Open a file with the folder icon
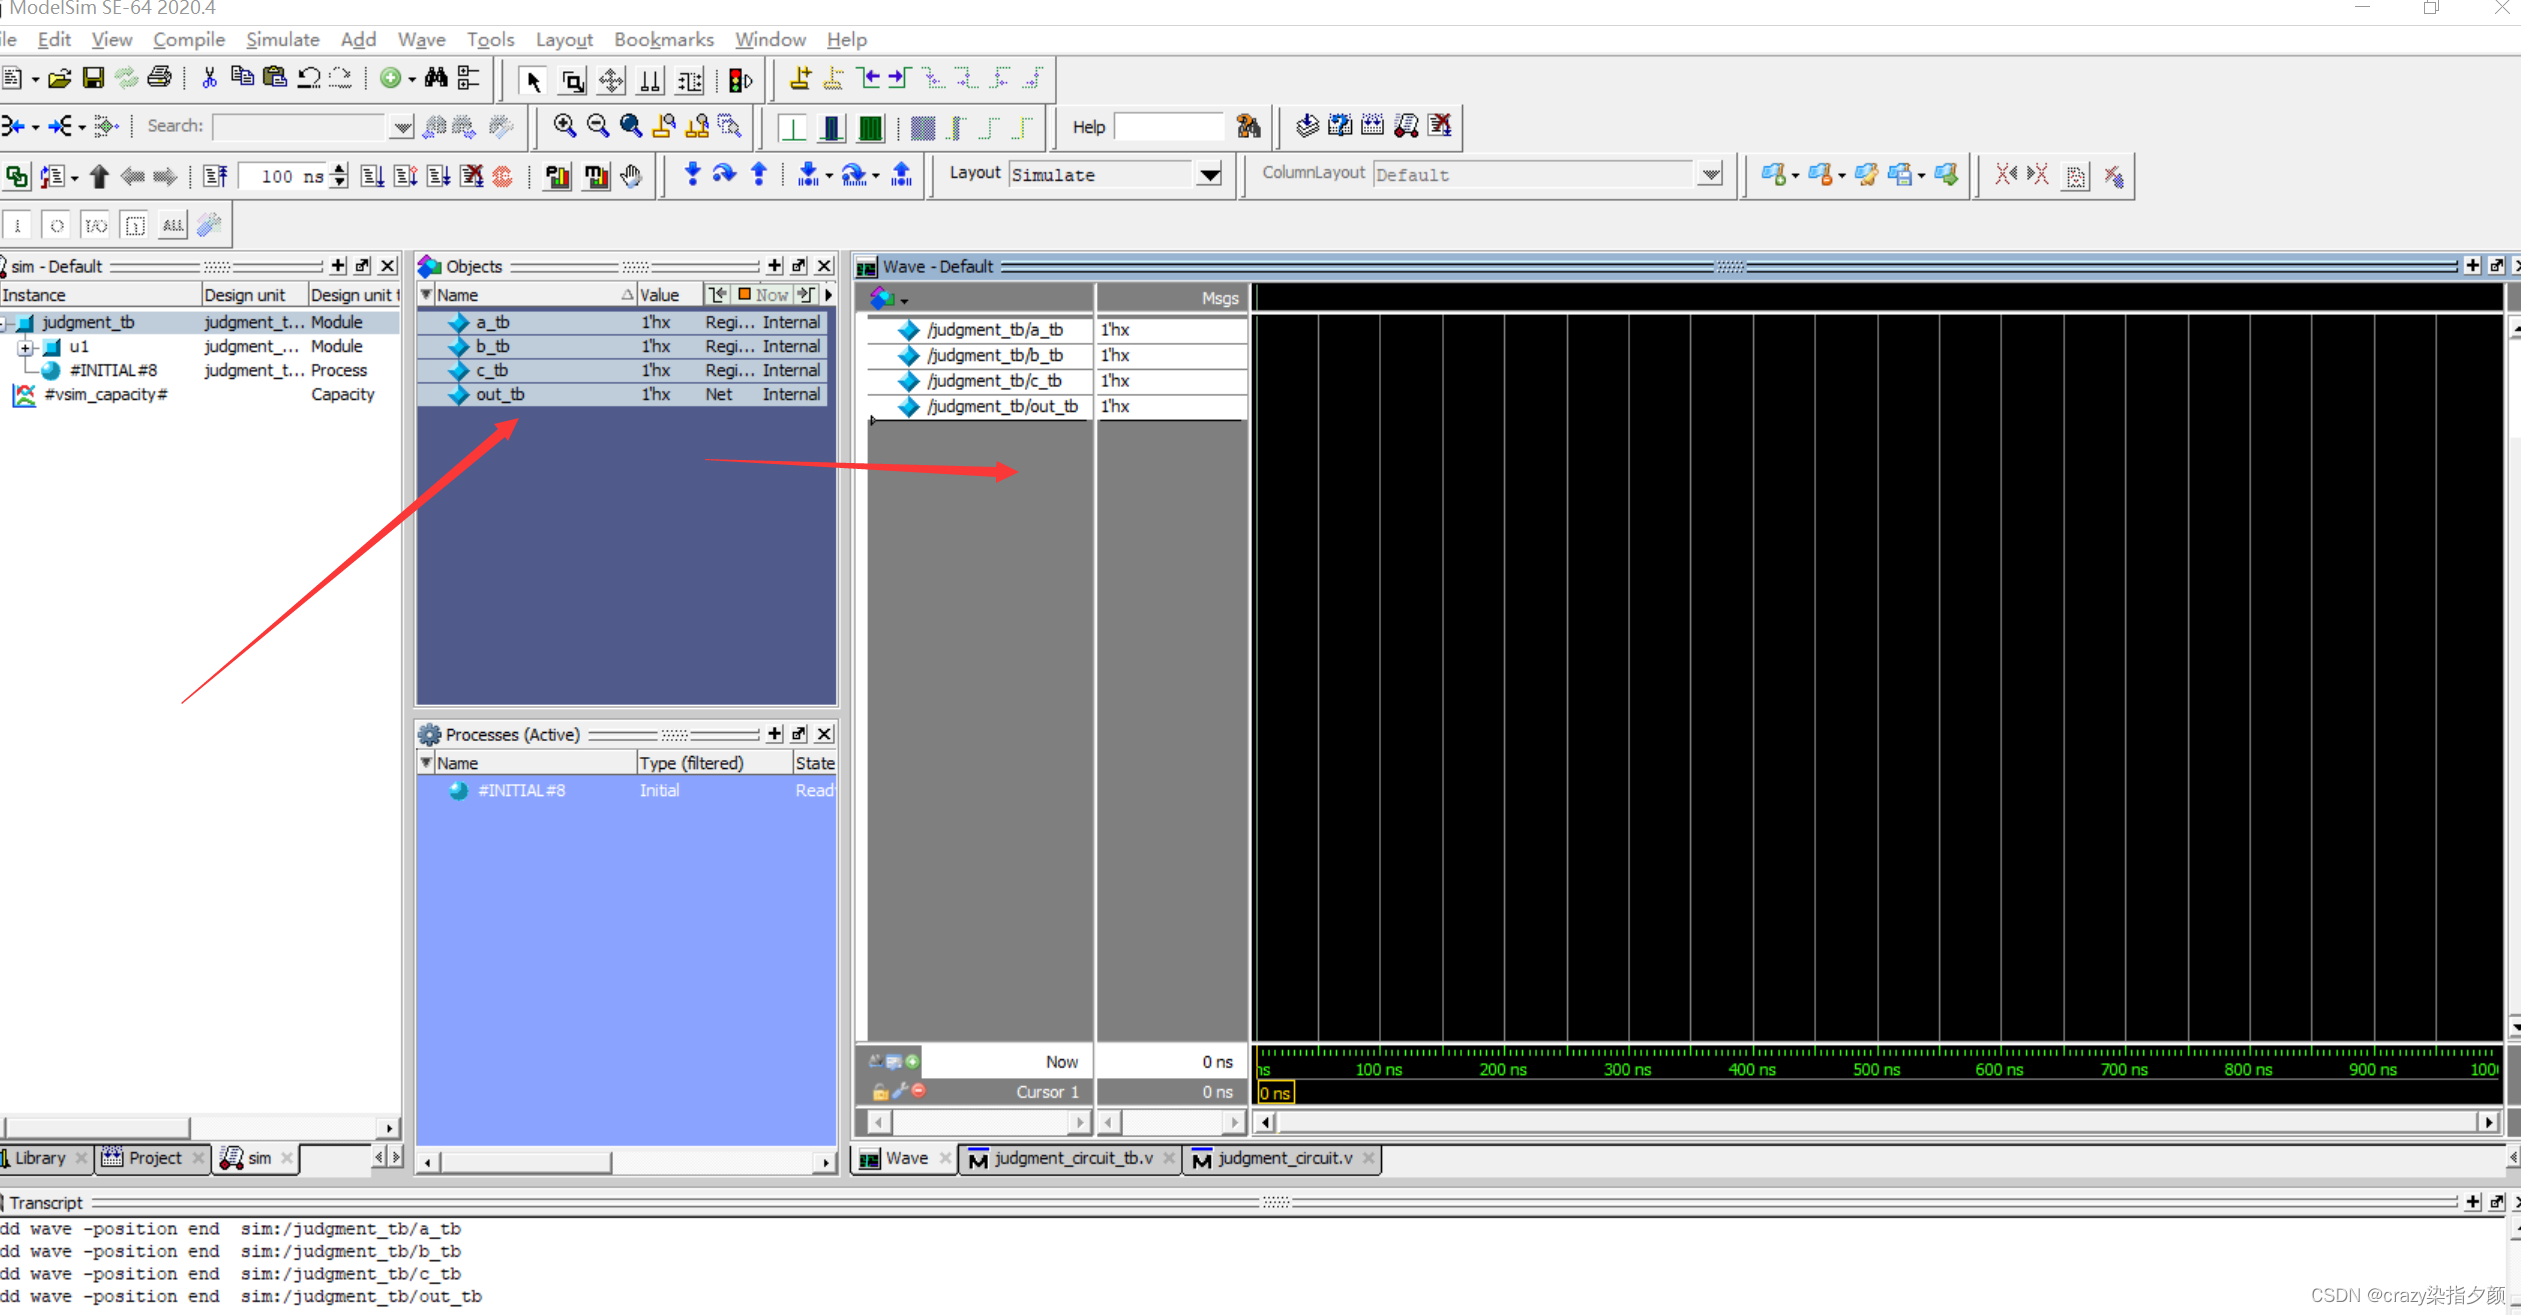The width and height of the screenshot is (2521, 1315). (59, 78)
